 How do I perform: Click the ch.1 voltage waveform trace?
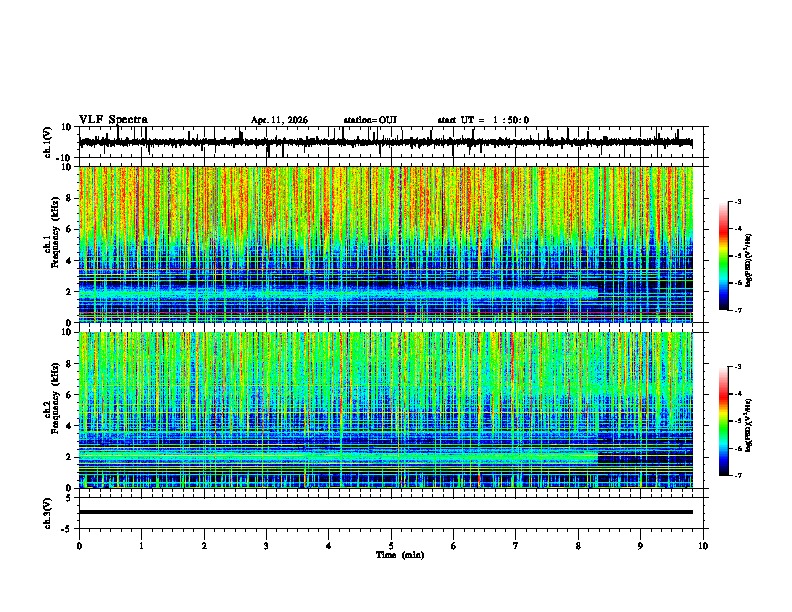tap(385, 143)
